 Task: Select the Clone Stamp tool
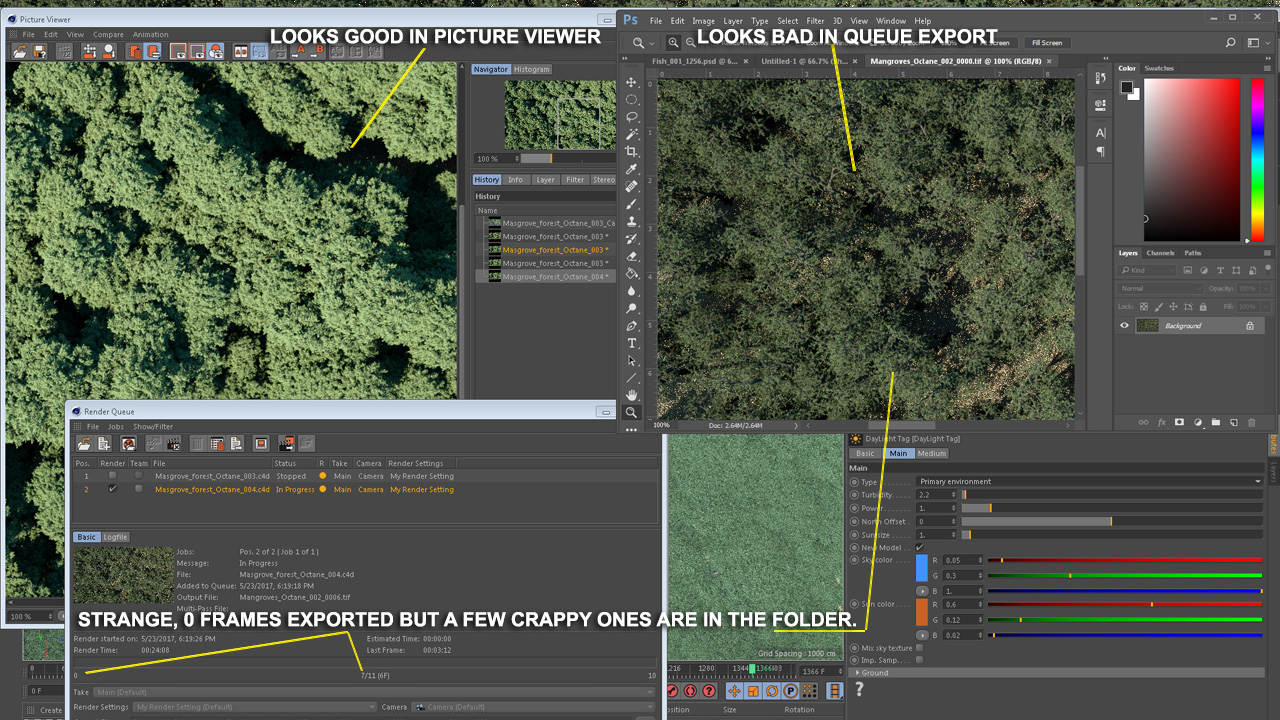point(631,221)
